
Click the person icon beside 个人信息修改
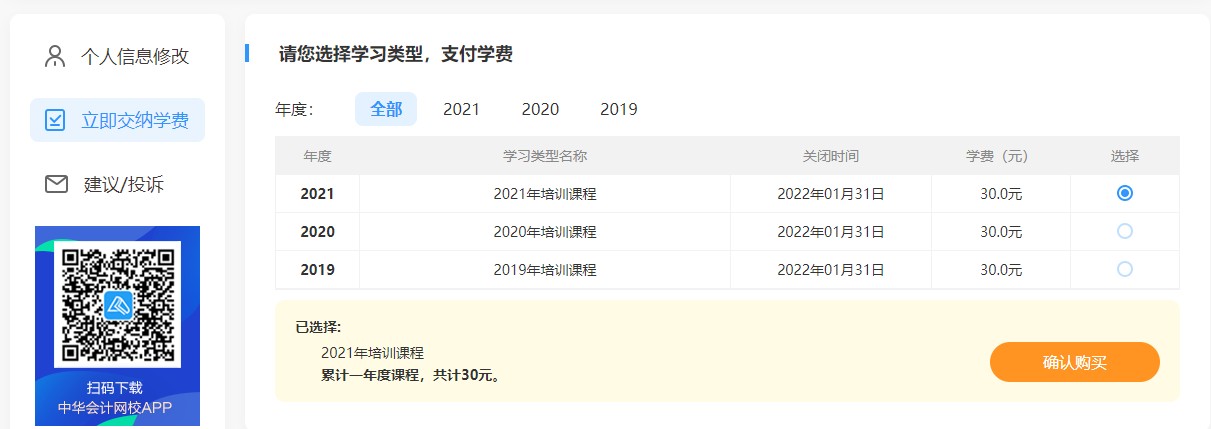pos(55,56)
